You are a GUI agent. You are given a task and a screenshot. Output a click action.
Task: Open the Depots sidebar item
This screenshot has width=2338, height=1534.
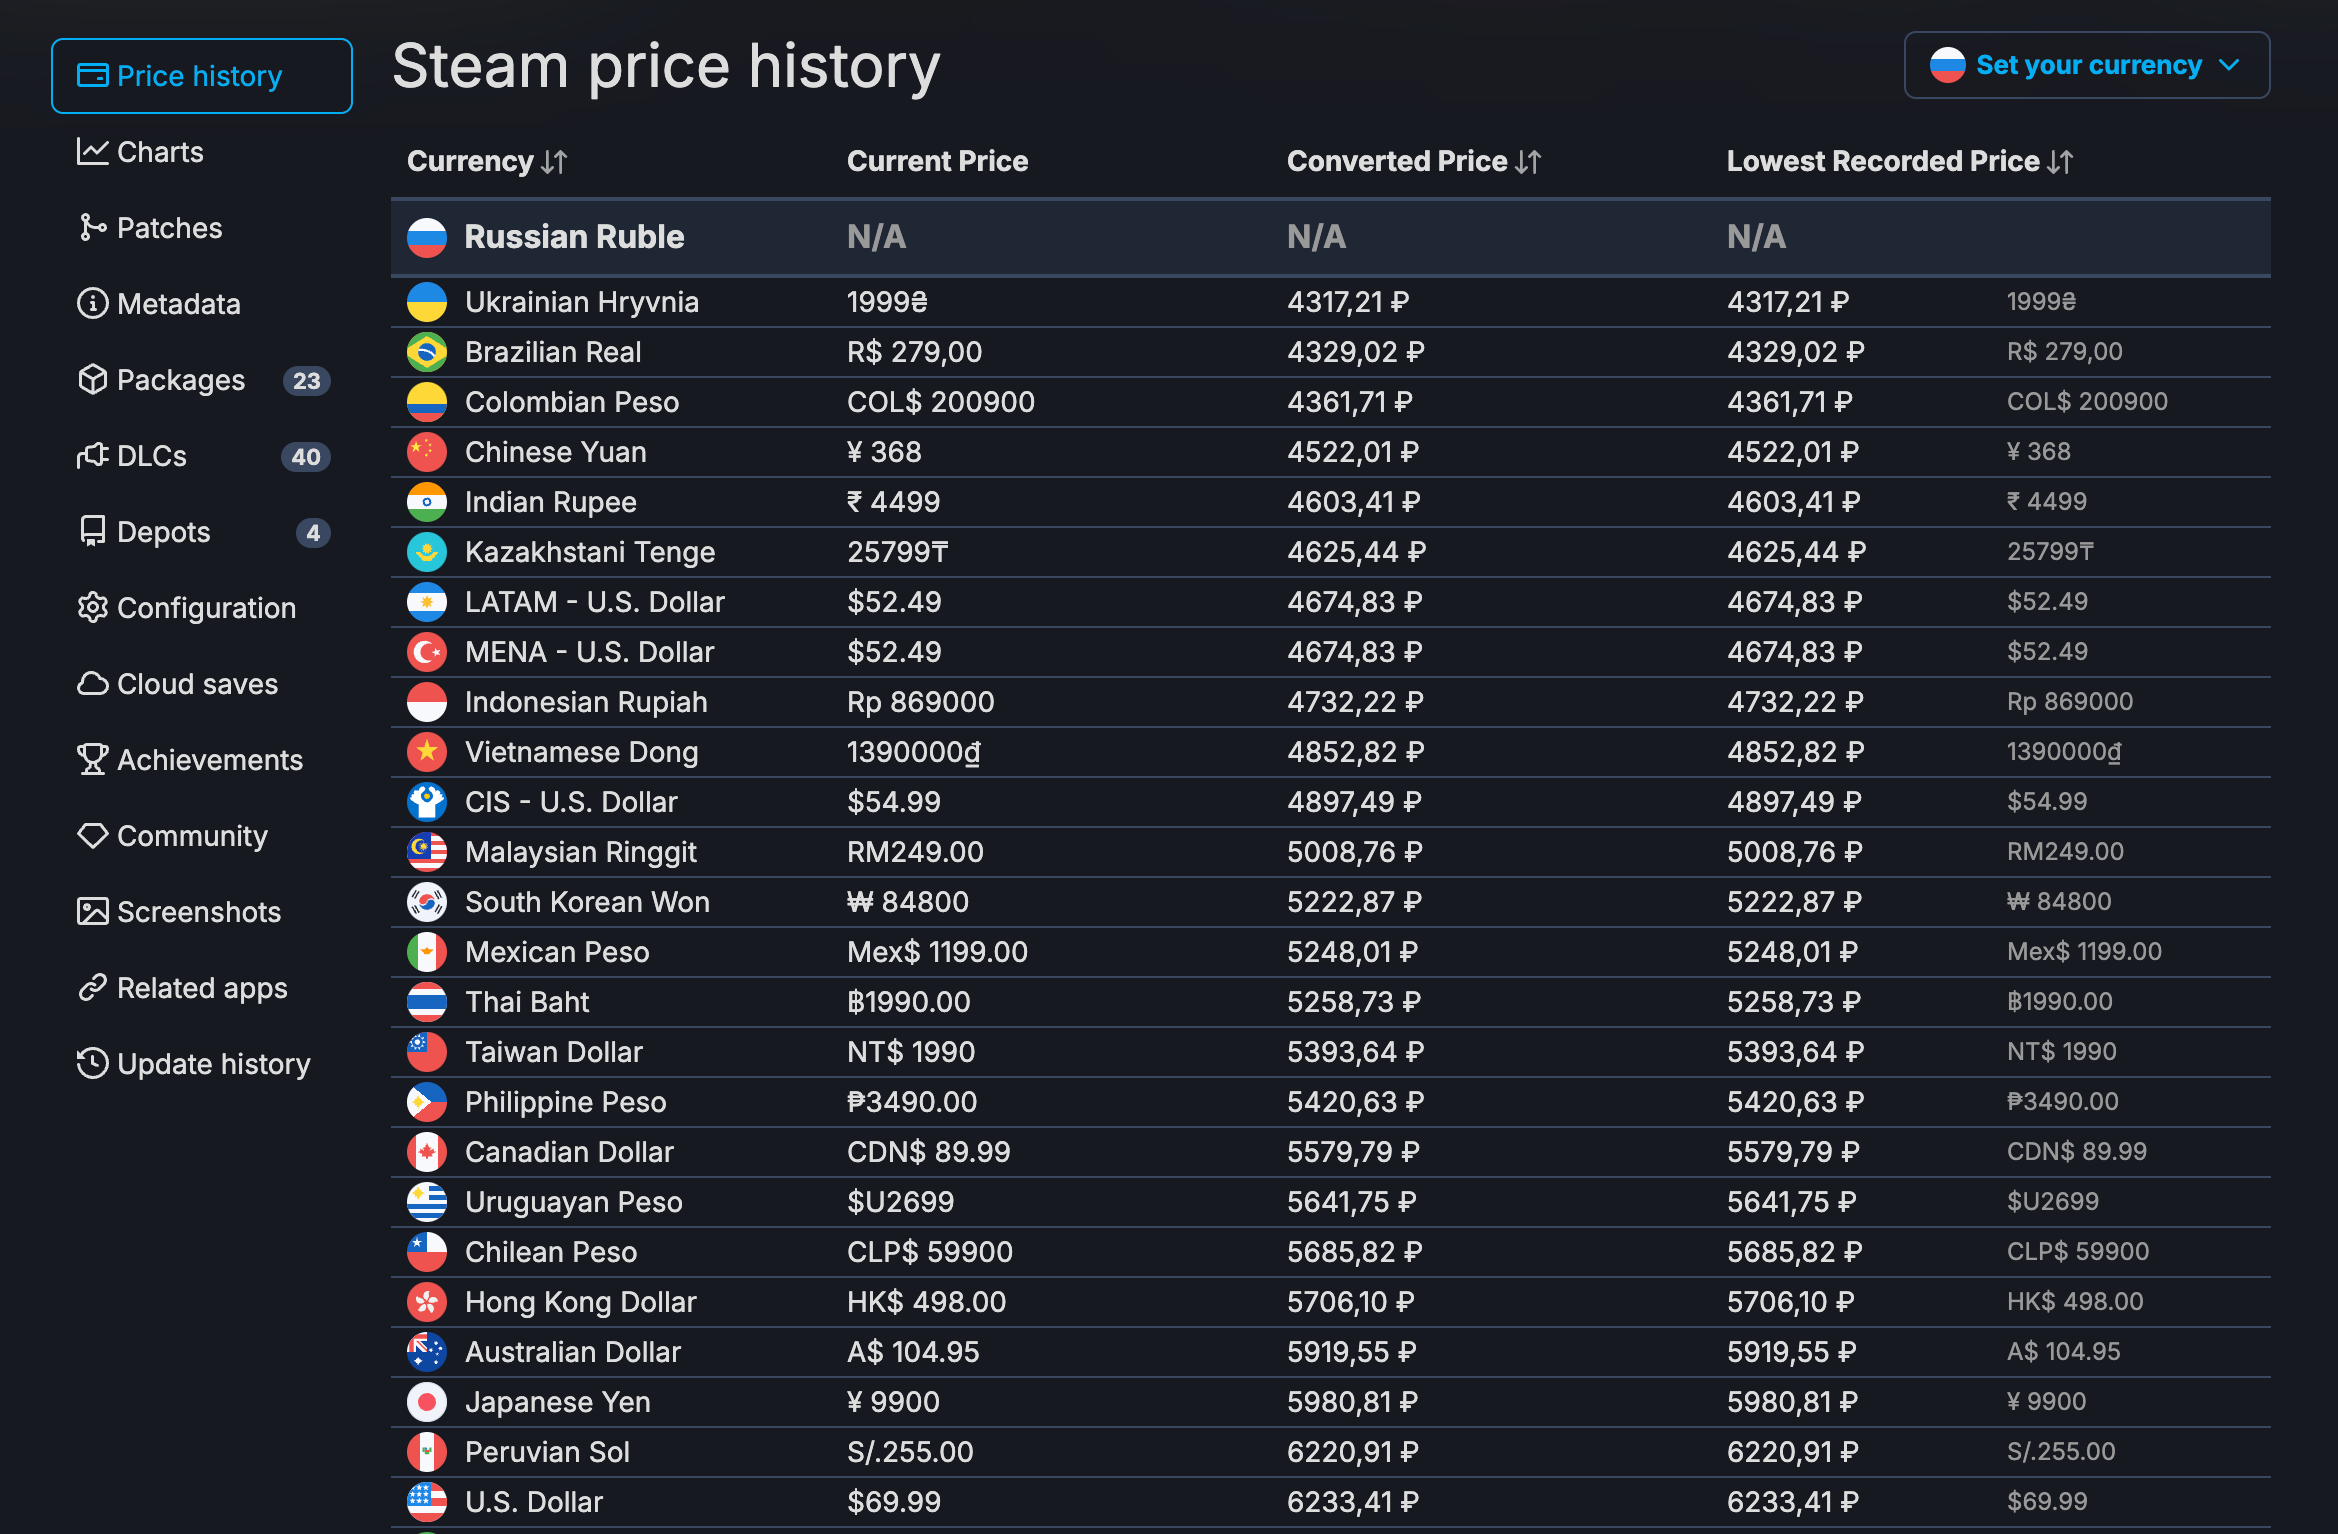pos(164,532)
